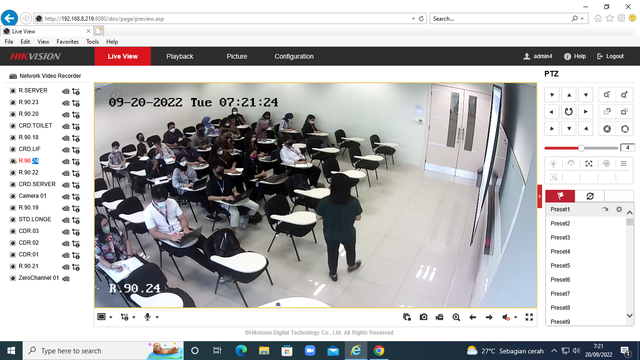Screen dimensions: 640x360
Task: Configure Preset1 gear button
Action: (x=619, y=209)
